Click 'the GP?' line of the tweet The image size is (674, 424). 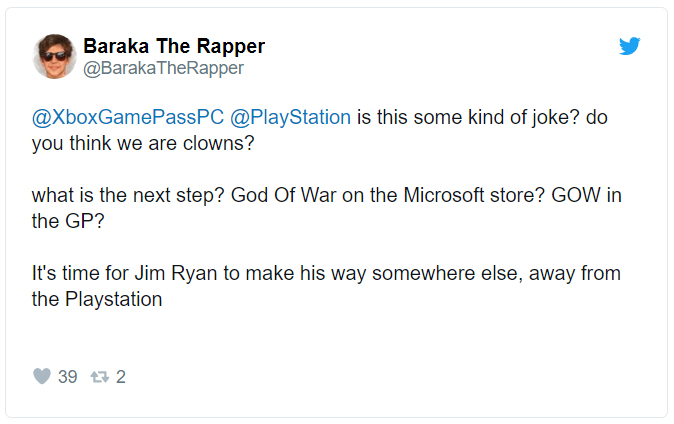click(68, 221)
